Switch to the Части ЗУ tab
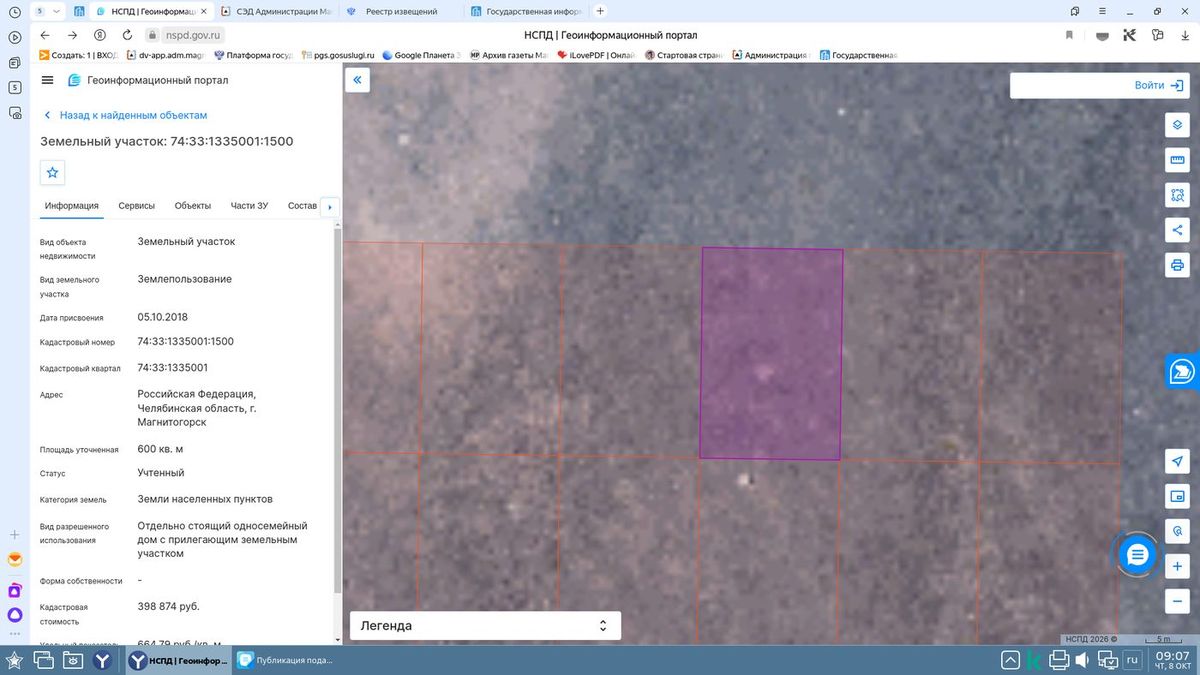This screenshot has width=1200, height=675. pyautogui.click(x=249, y=206)
